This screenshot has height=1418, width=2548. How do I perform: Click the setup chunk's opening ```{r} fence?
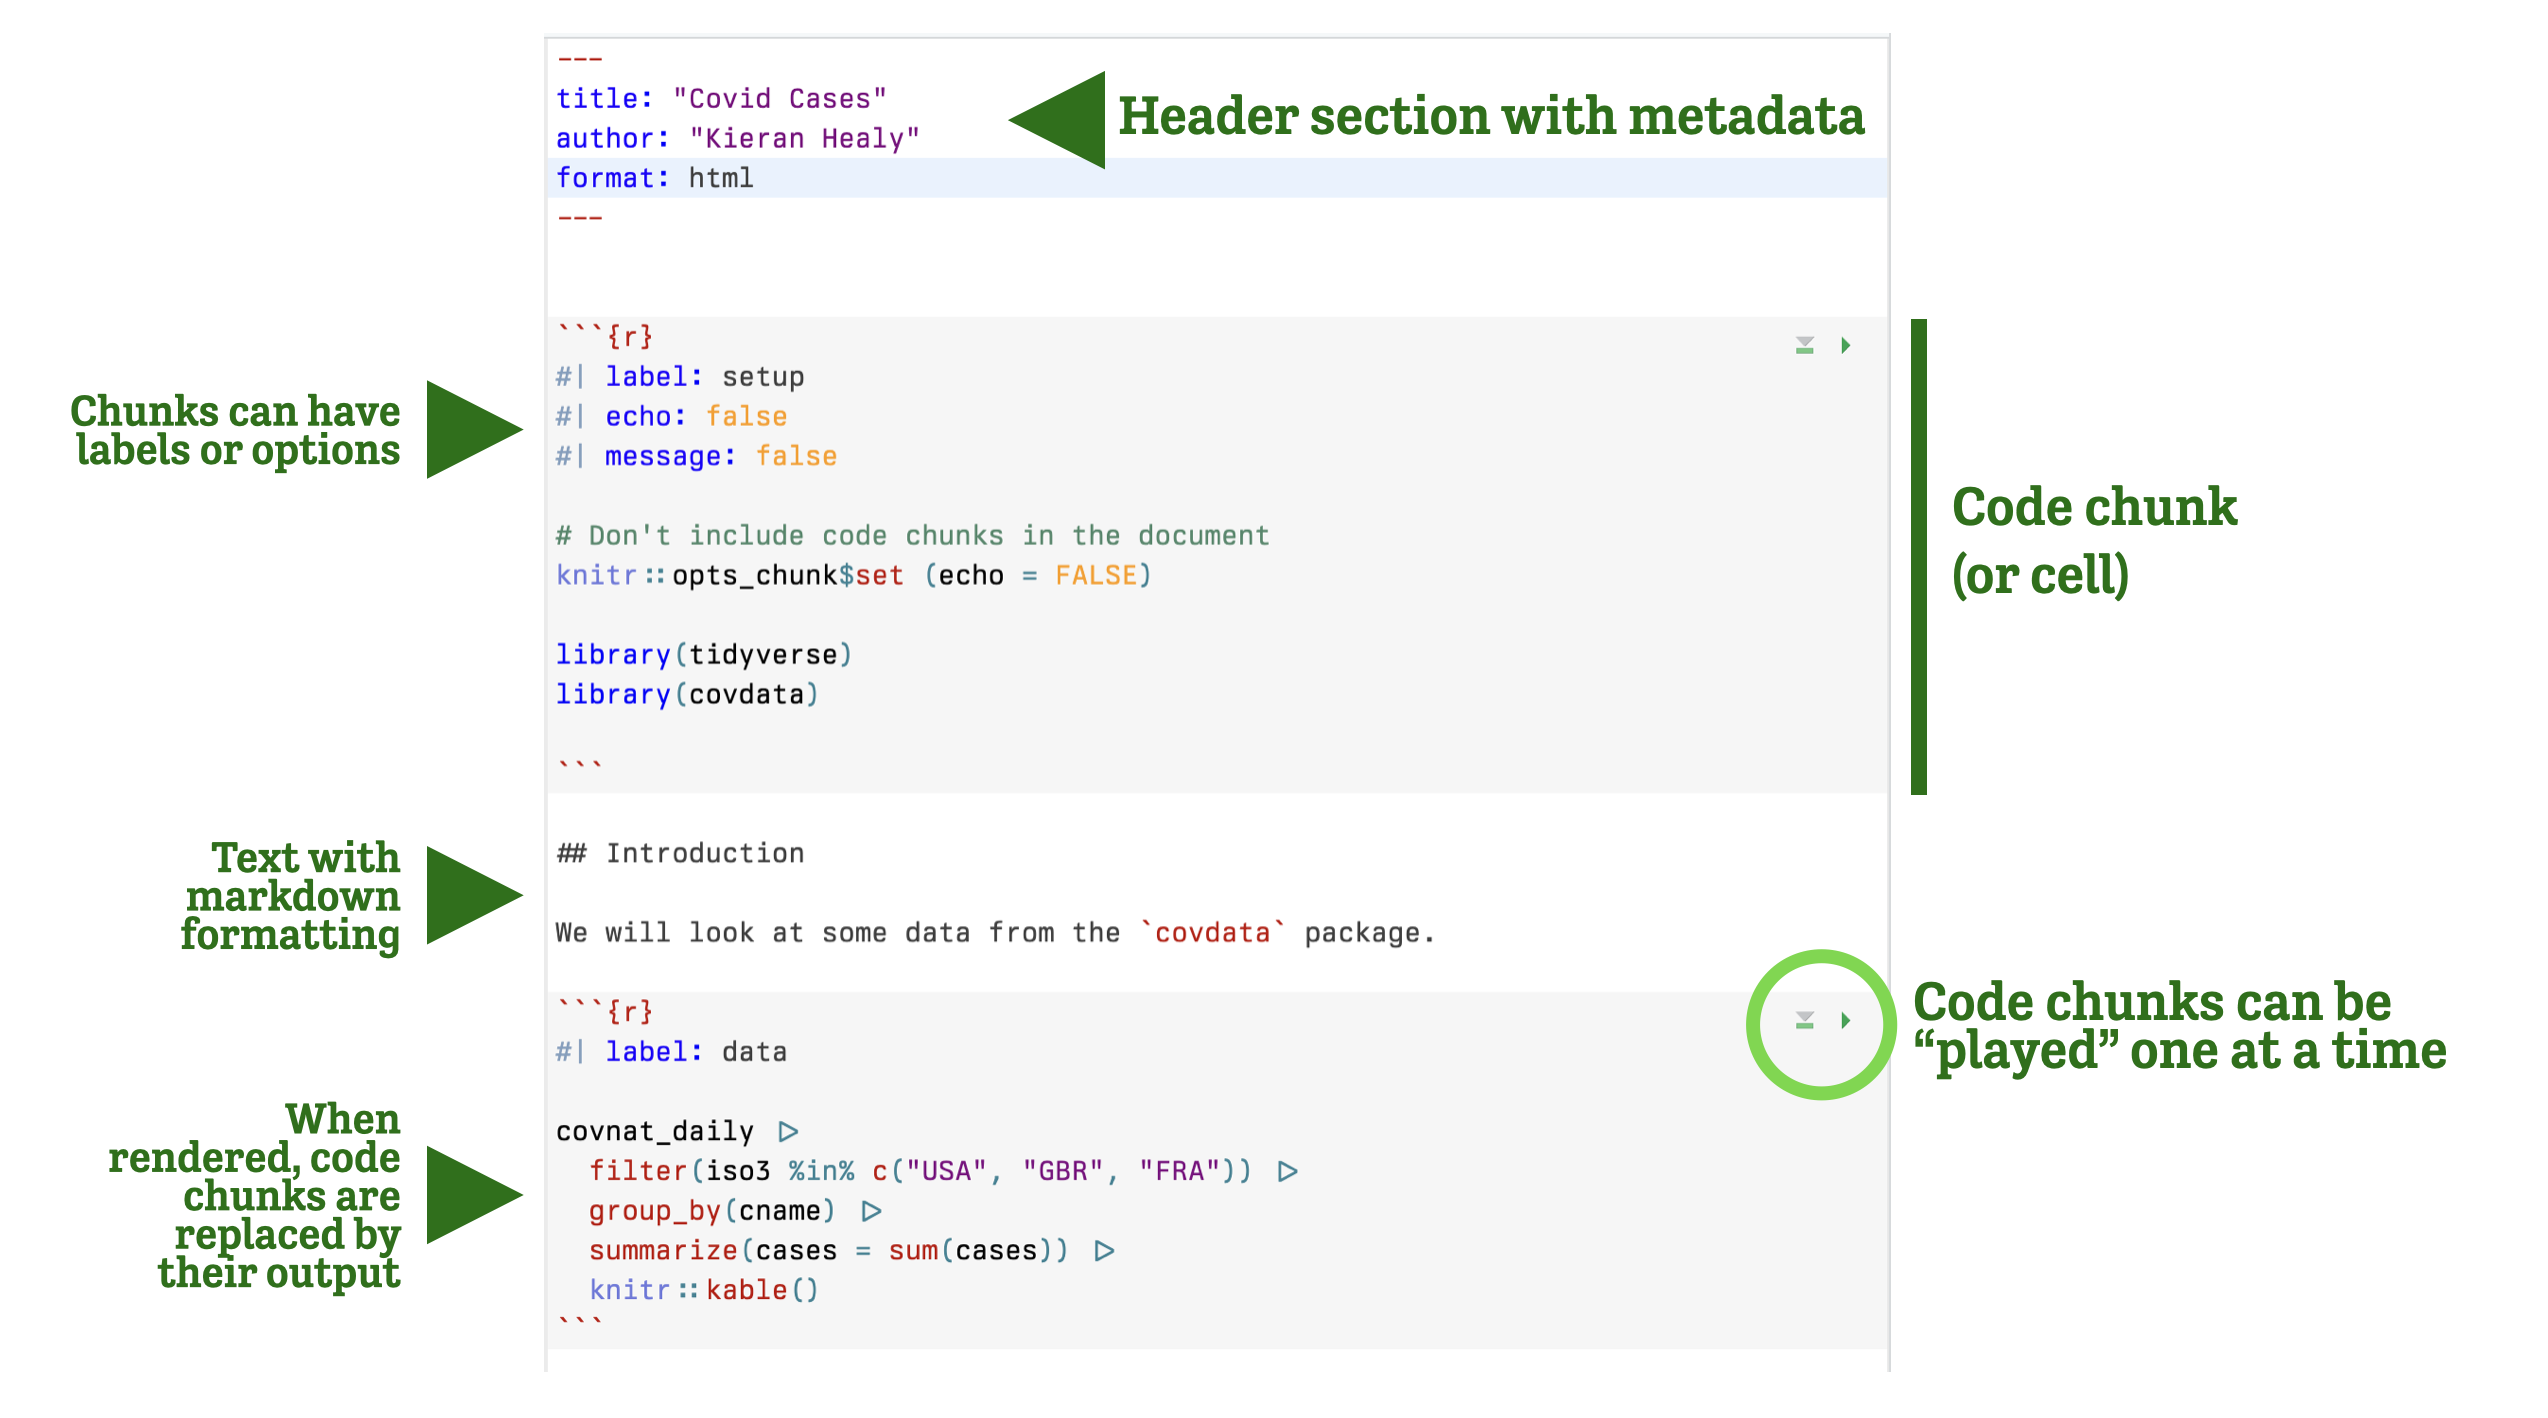(605, 336)
